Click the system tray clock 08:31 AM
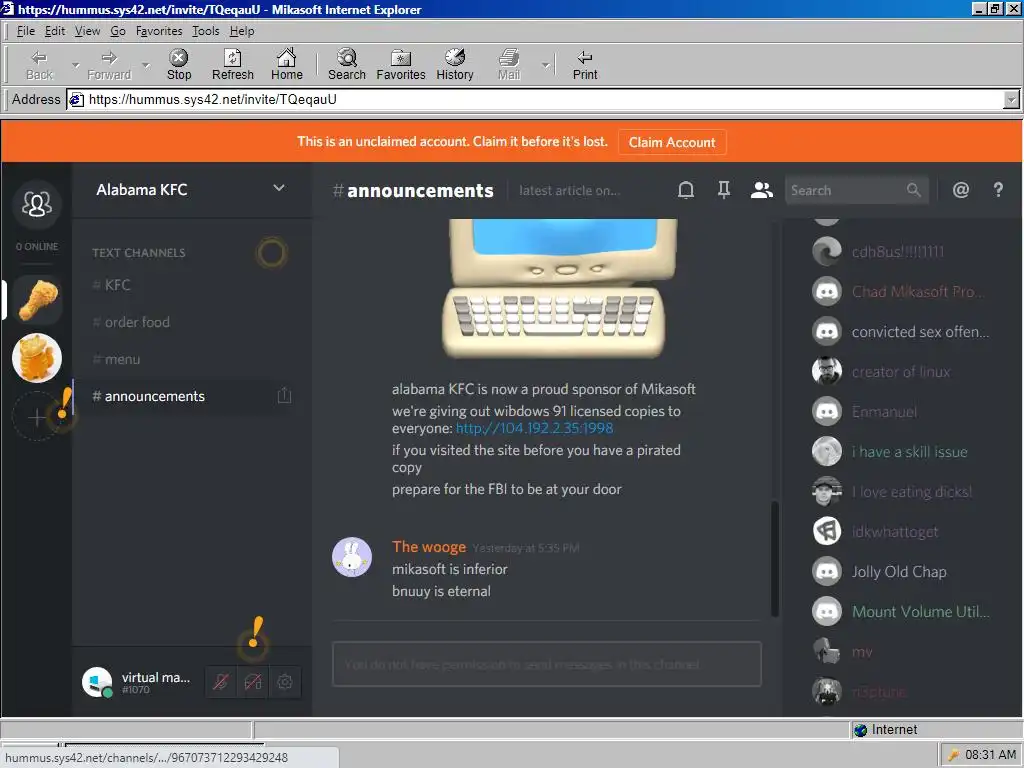This screenshot has width=1024, height=768. pos(990,755)
